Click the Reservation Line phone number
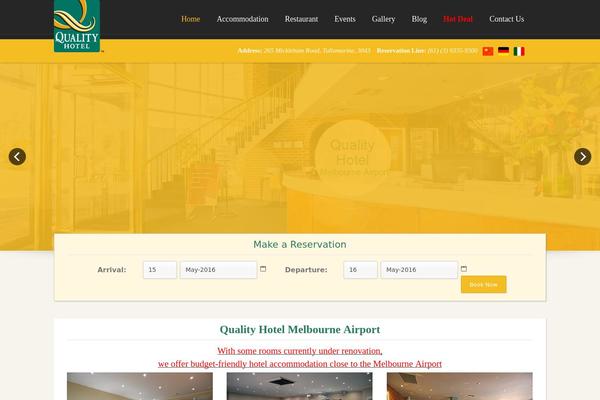The height and width of the screenshot is (400, 600). 453,51
